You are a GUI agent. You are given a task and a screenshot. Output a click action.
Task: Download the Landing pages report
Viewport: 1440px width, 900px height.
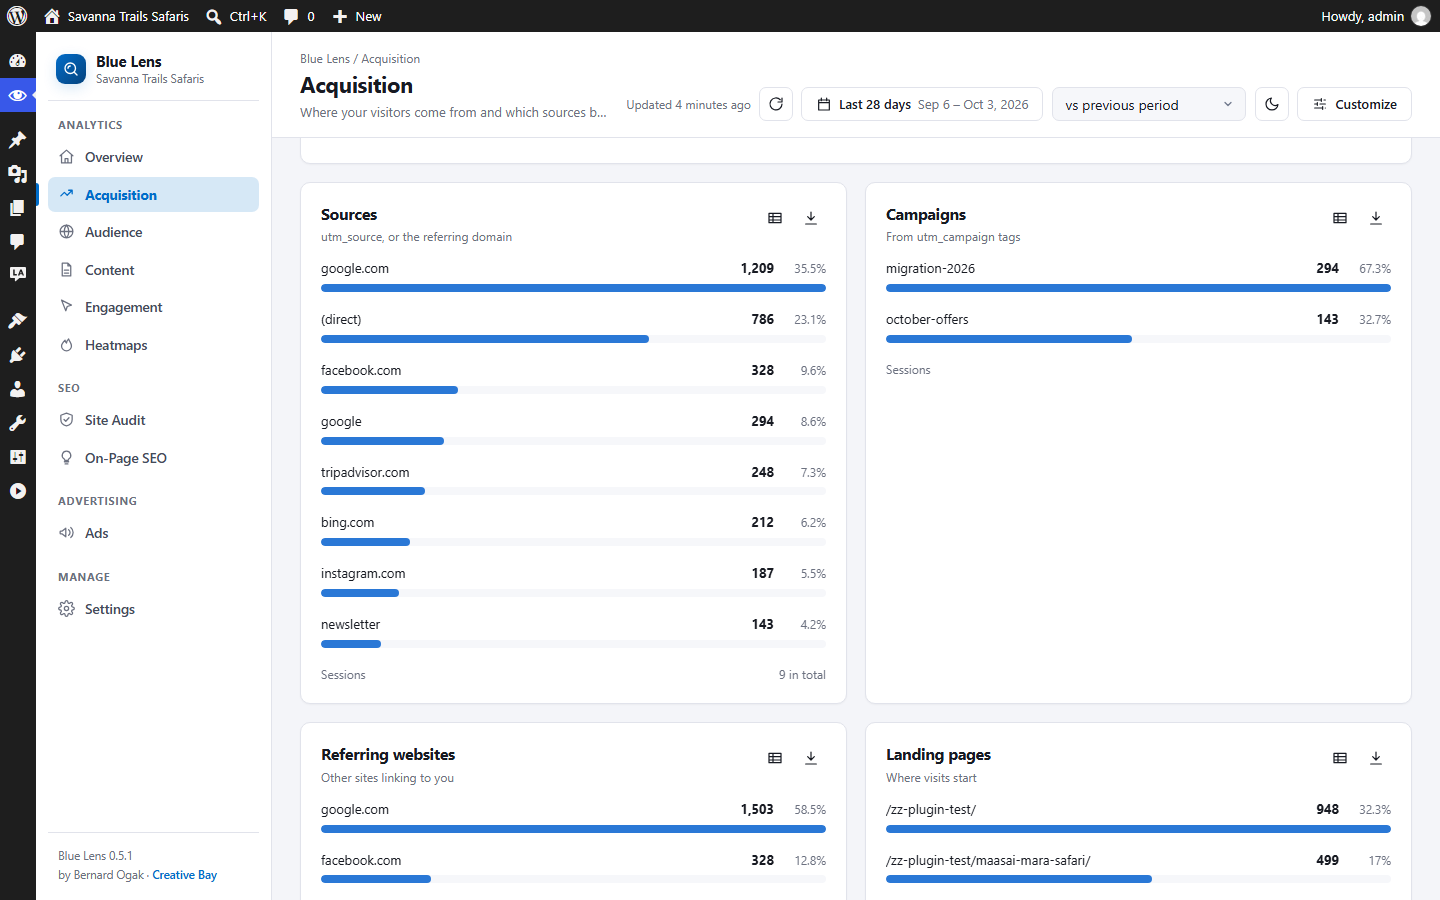pos(1376,758)
